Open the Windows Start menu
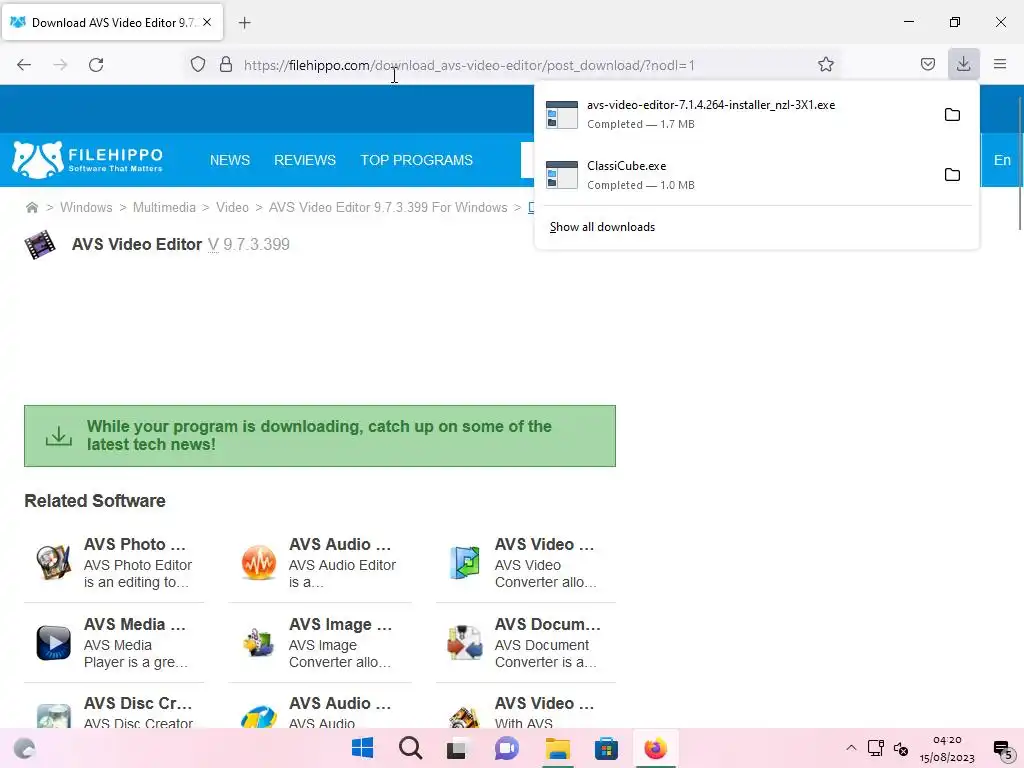 (x=362, y=748)
